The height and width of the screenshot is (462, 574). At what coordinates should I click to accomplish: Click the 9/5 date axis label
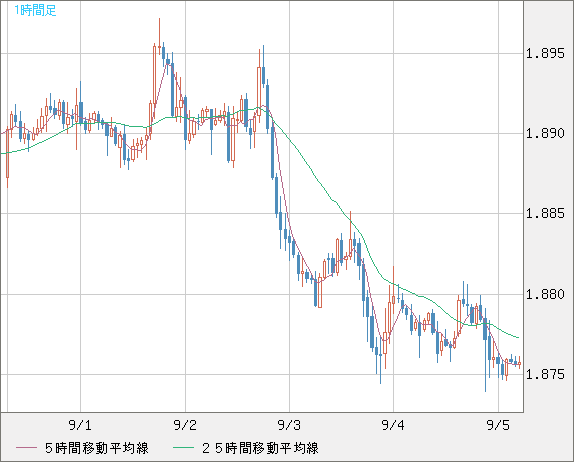[498, 425]
